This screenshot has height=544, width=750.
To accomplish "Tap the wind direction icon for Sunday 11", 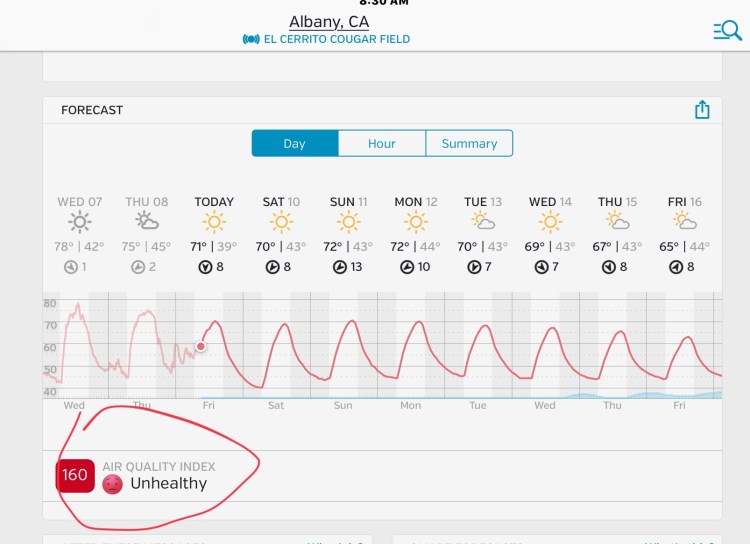I will point(340,267).
